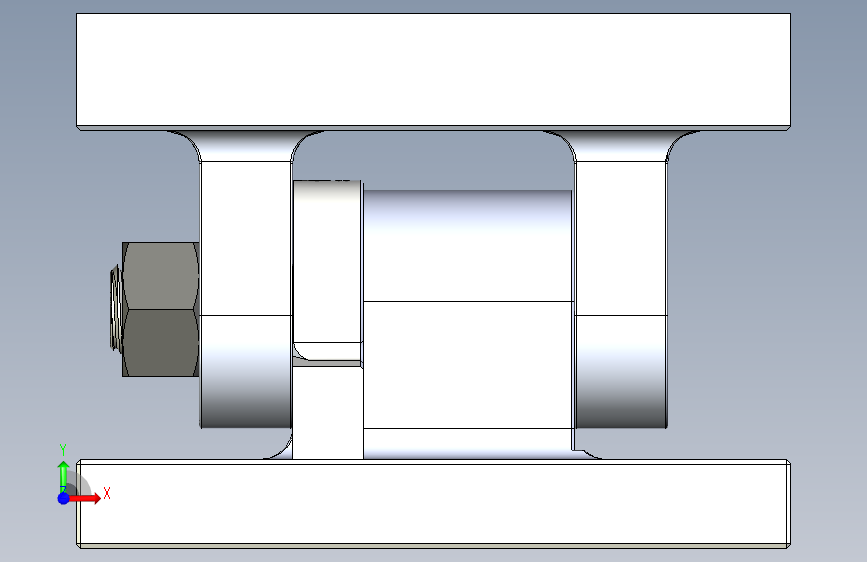
Task: Select the large top plate of the assembly
Action: 433,72
